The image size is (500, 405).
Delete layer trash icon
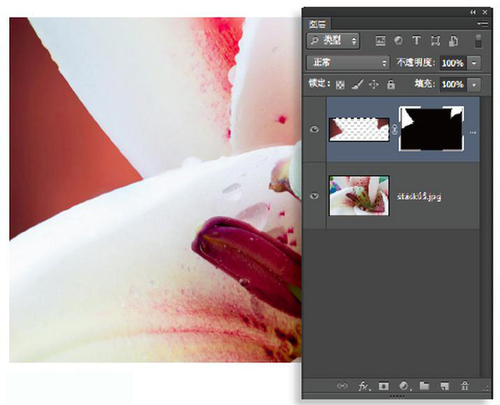point(465,386)
